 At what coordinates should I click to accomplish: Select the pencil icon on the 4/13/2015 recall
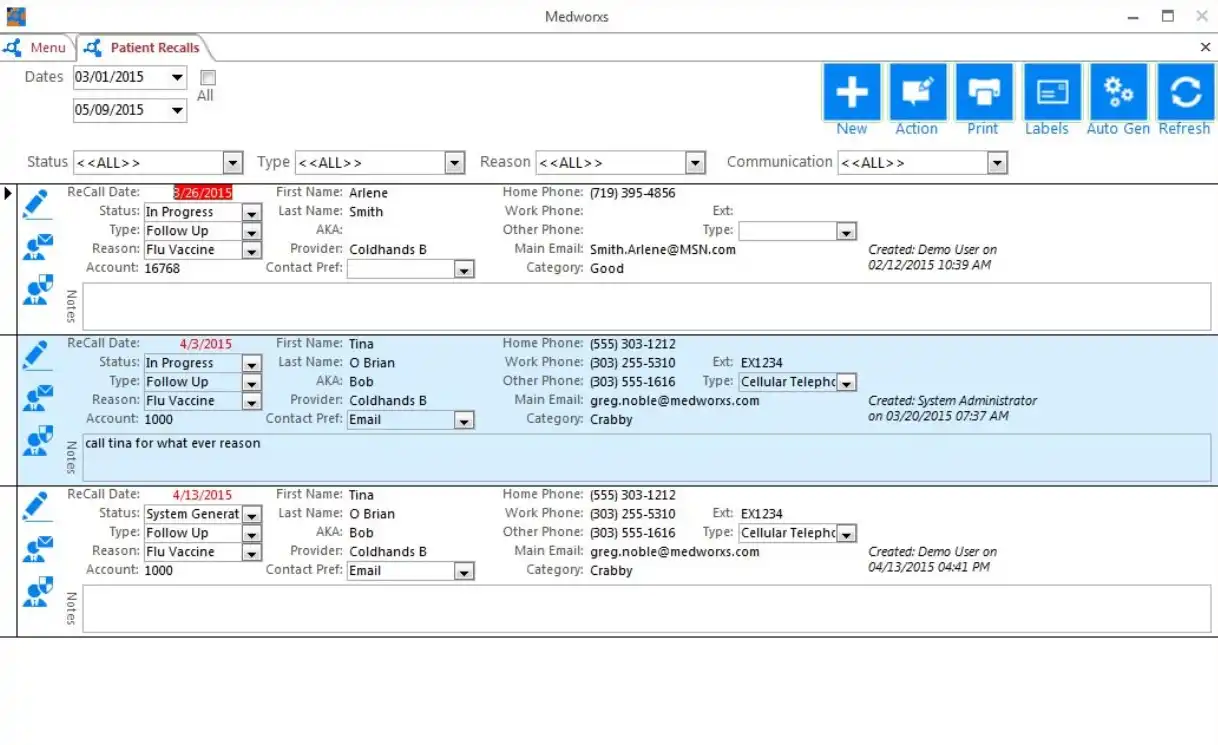click(x=37, y=505)
